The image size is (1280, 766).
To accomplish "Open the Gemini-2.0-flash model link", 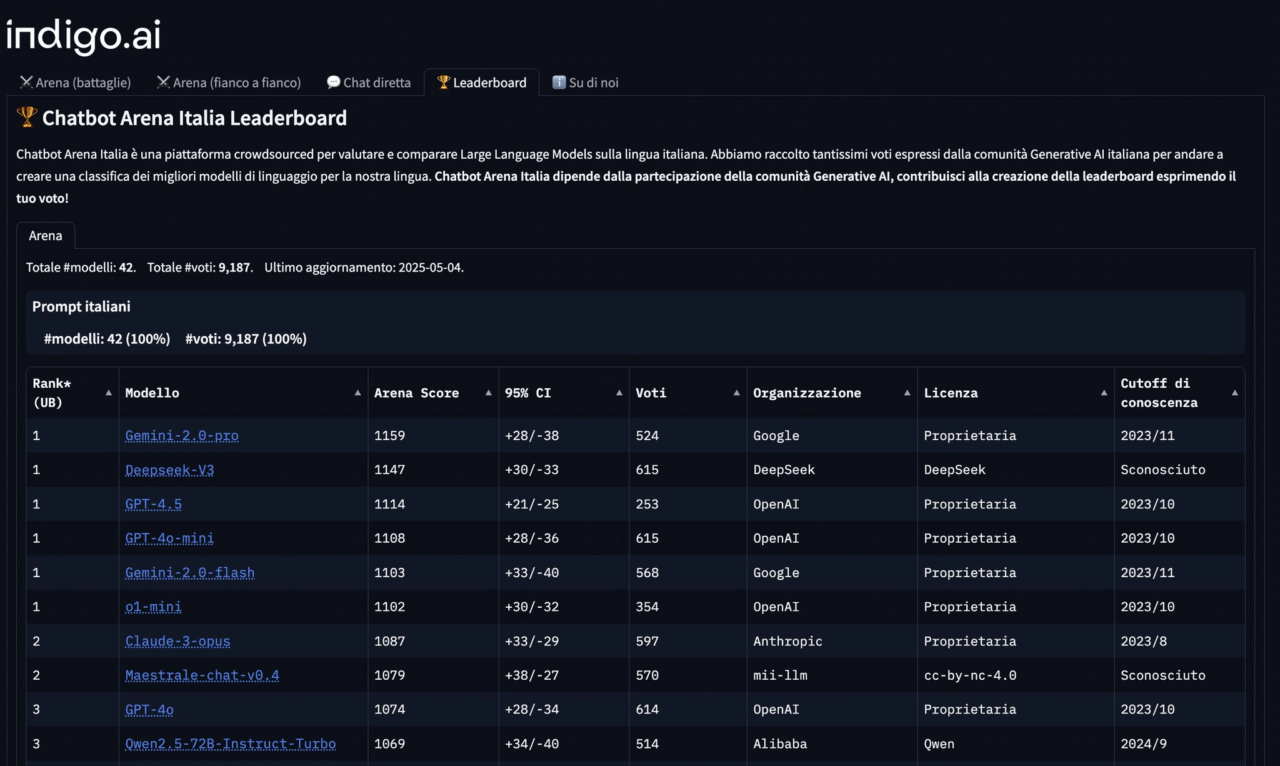I will tap(190, 573).
